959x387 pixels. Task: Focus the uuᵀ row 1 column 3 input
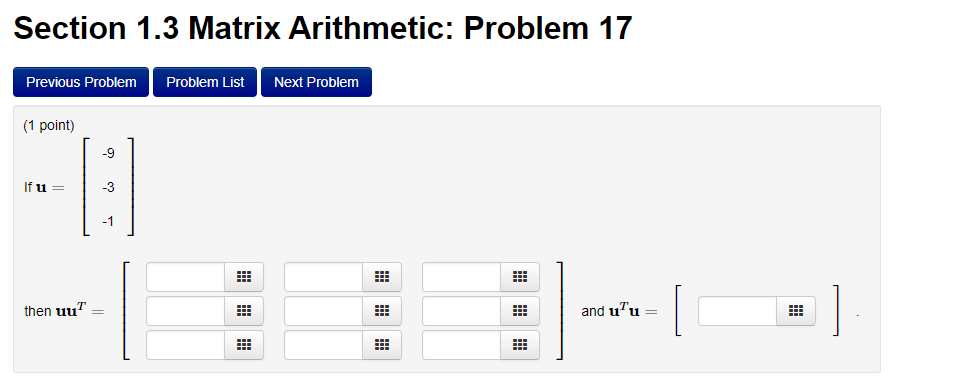coord(462,277)
